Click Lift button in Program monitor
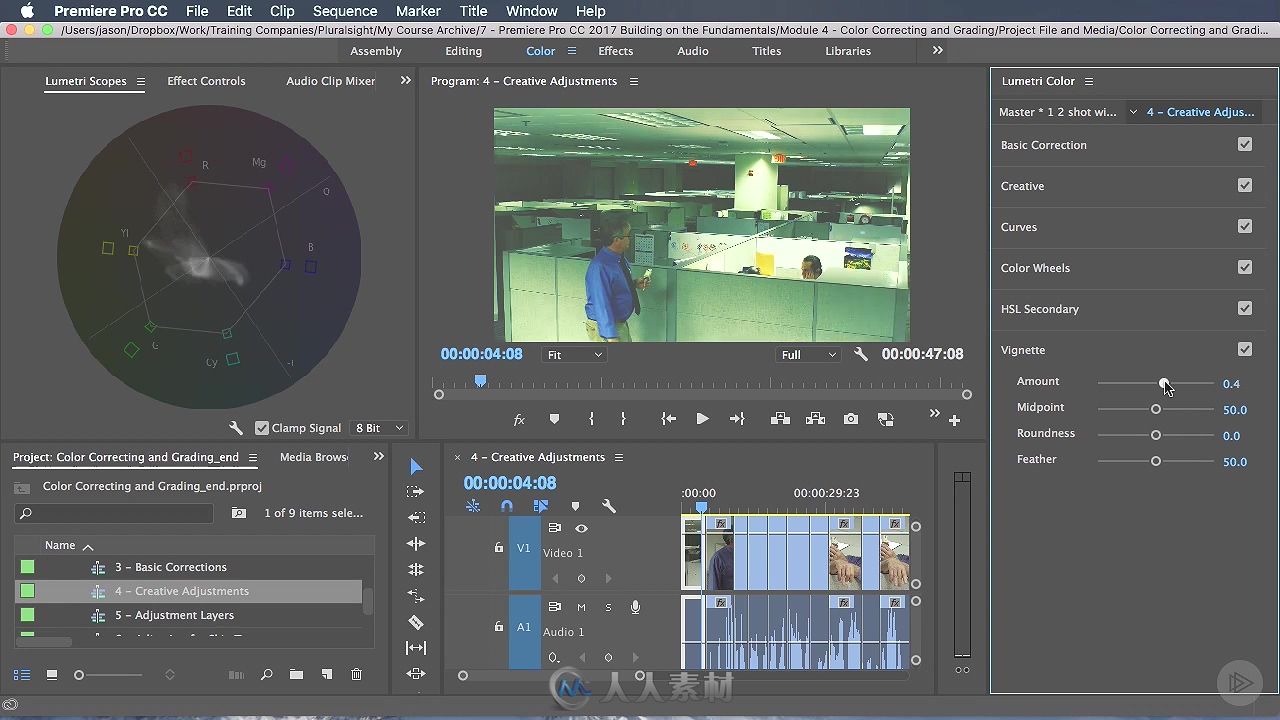Viewport: 1280px width, 720px height. click(x=780, y=419)
